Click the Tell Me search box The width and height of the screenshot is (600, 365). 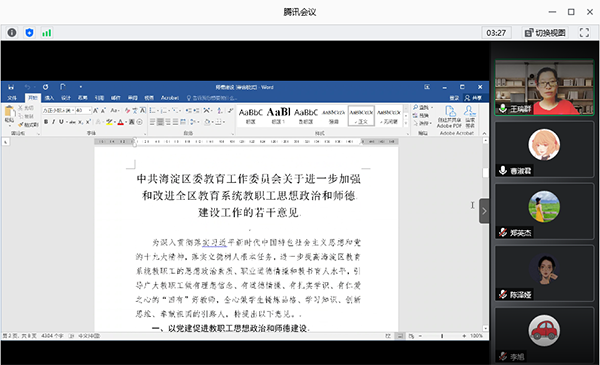[212, 98]
